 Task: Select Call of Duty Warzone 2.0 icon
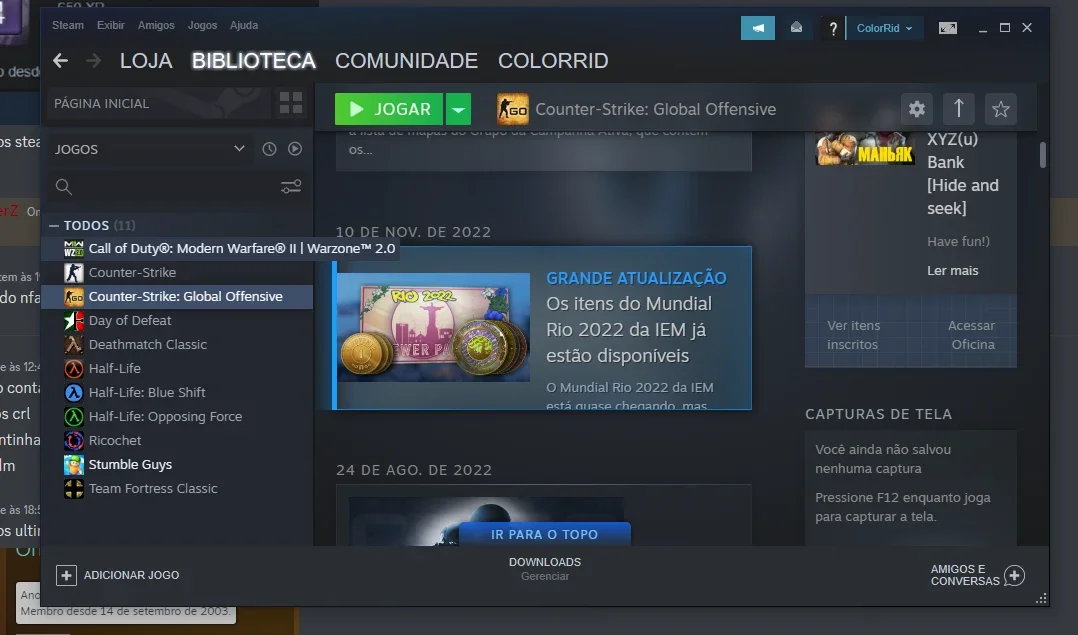click(x=74, y=248)
